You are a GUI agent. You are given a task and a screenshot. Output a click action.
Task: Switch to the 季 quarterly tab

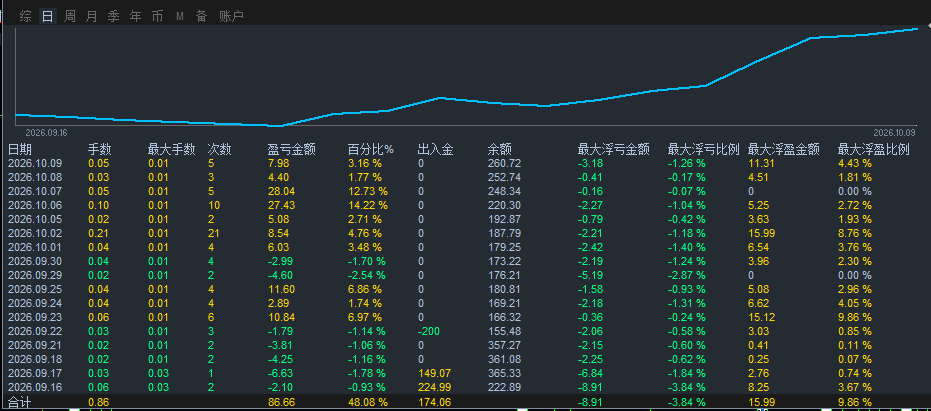tap(113, 17)
